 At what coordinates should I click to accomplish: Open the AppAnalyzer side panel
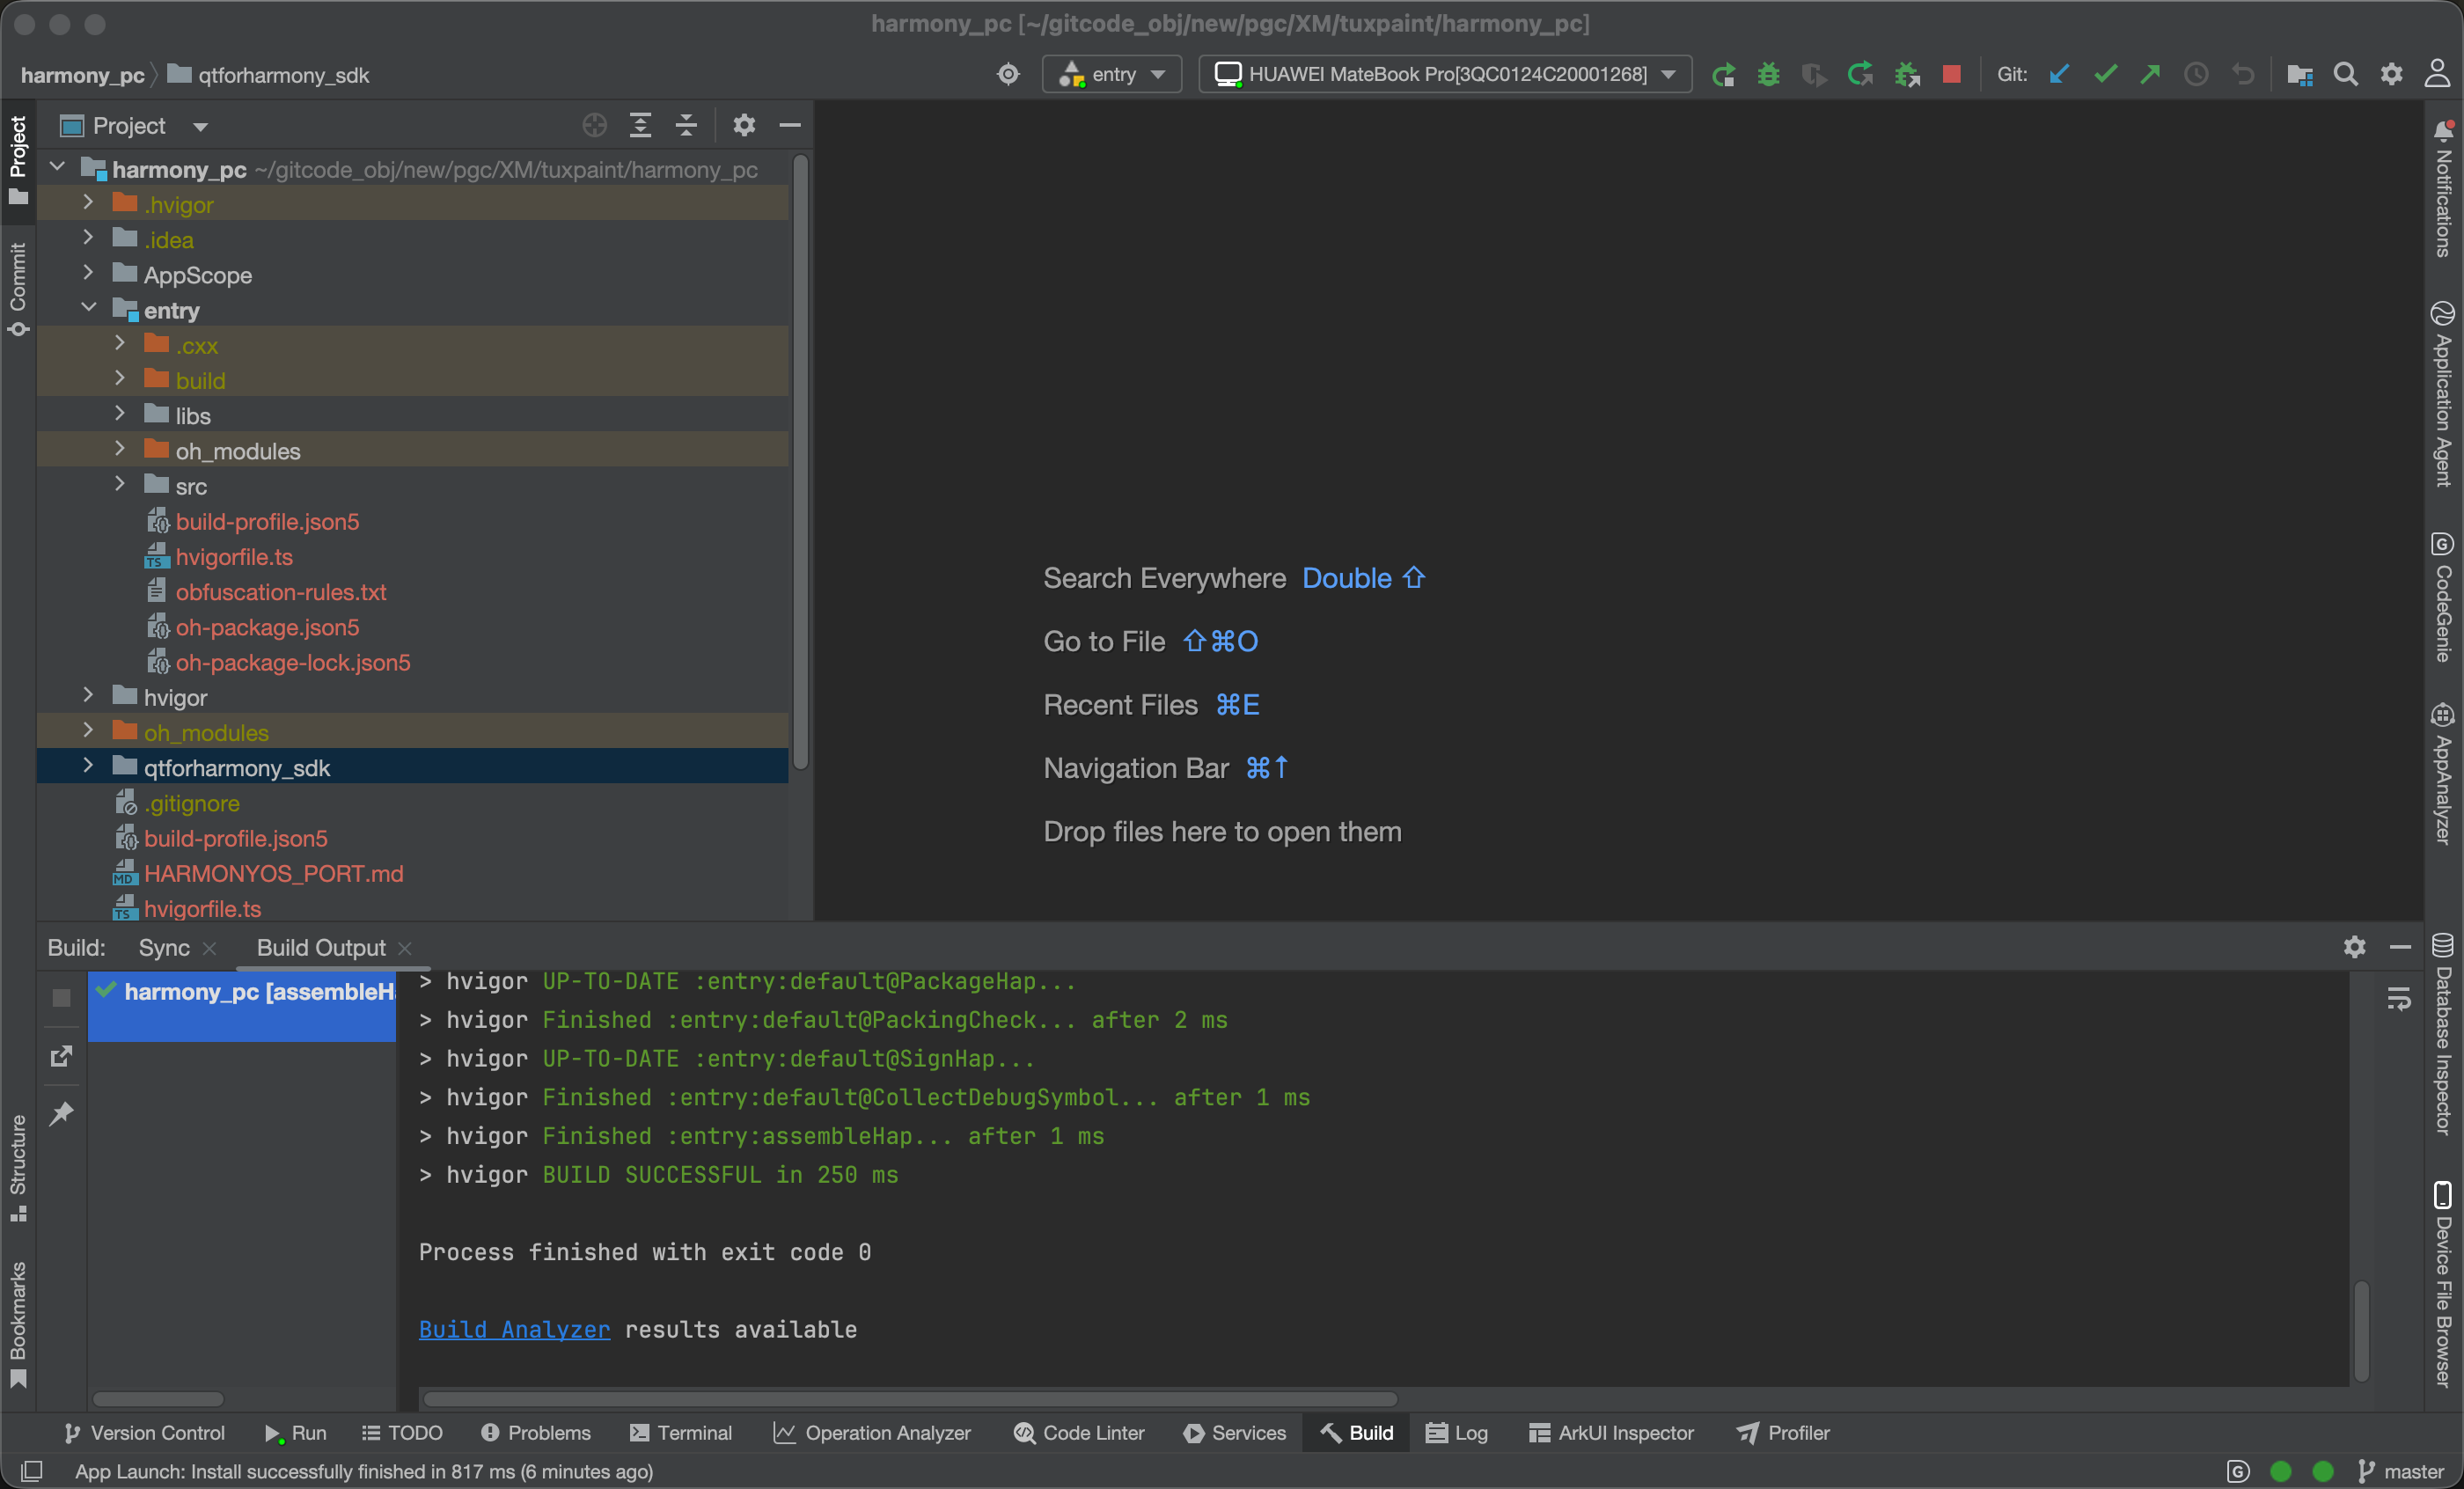(x=2443, y=774)
